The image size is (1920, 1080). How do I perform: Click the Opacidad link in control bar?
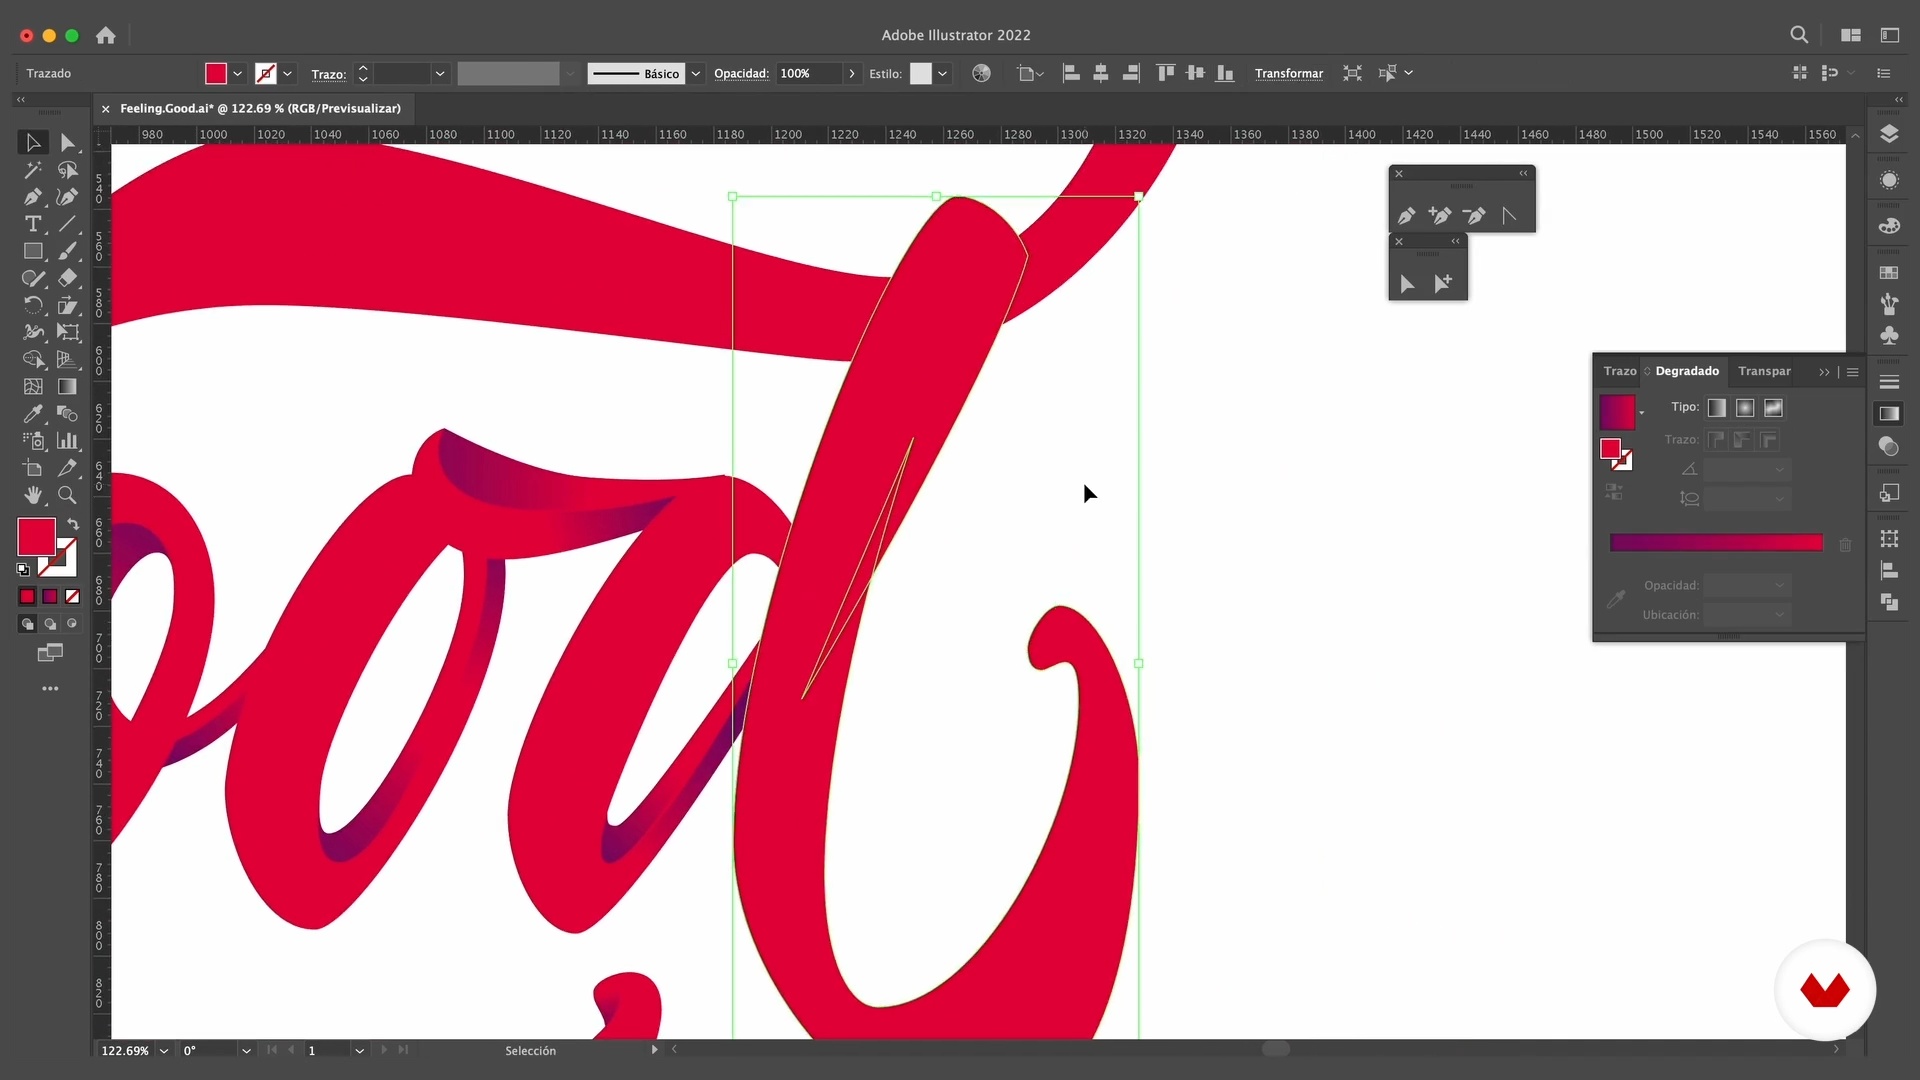[741, 73]
